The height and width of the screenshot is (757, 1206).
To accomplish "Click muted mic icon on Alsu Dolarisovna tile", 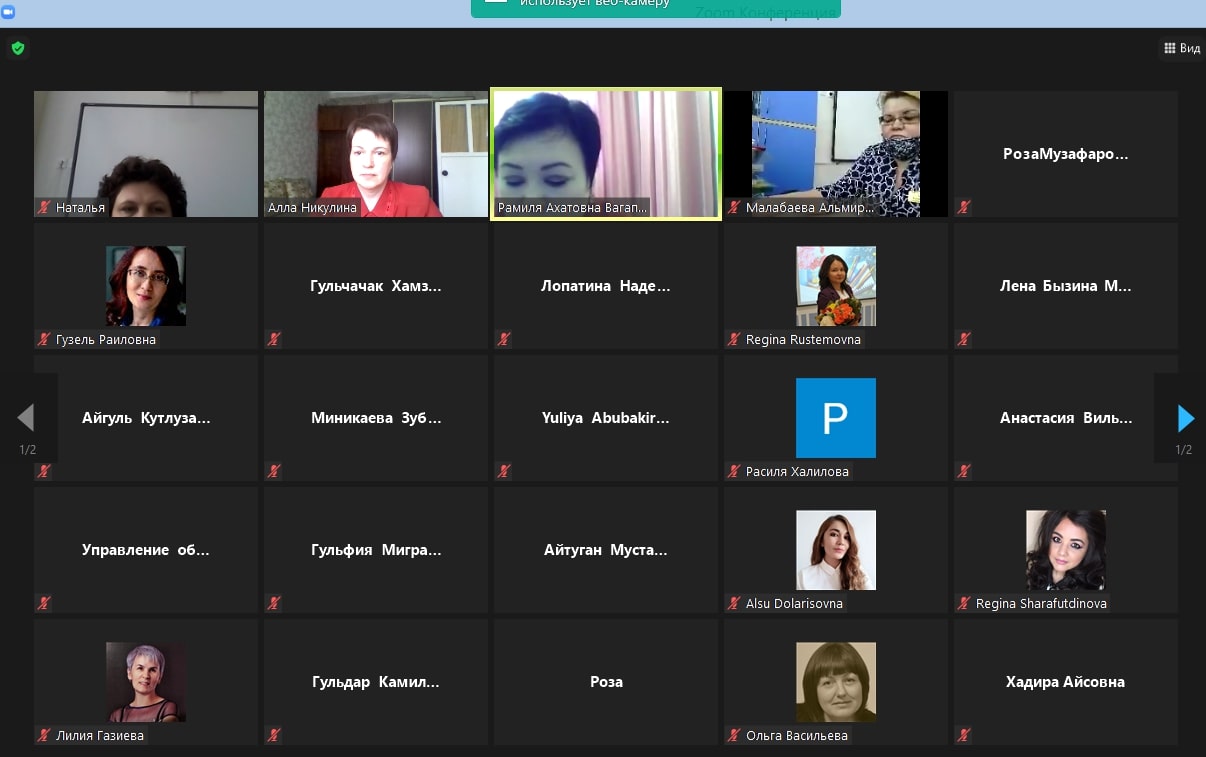I will tap(734, 604).
